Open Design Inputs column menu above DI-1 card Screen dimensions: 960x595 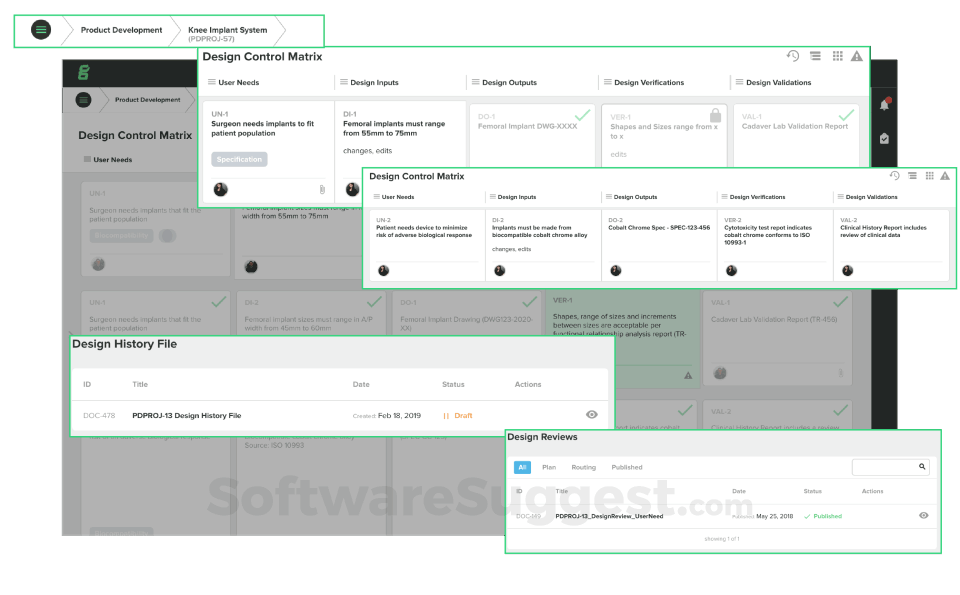pyautogui.click(x=343, y=82)
